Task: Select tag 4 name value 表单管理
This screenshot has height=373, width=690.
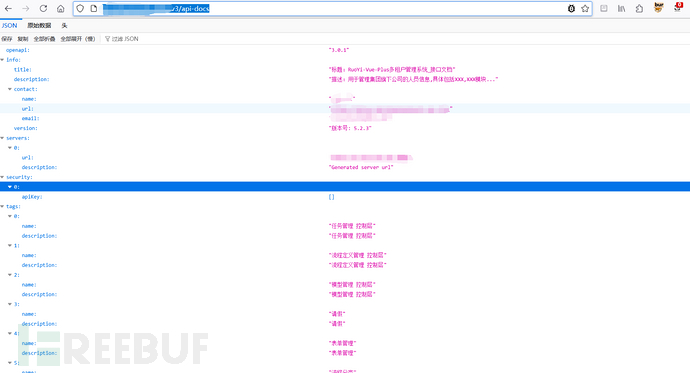Action: coord(342,343)
